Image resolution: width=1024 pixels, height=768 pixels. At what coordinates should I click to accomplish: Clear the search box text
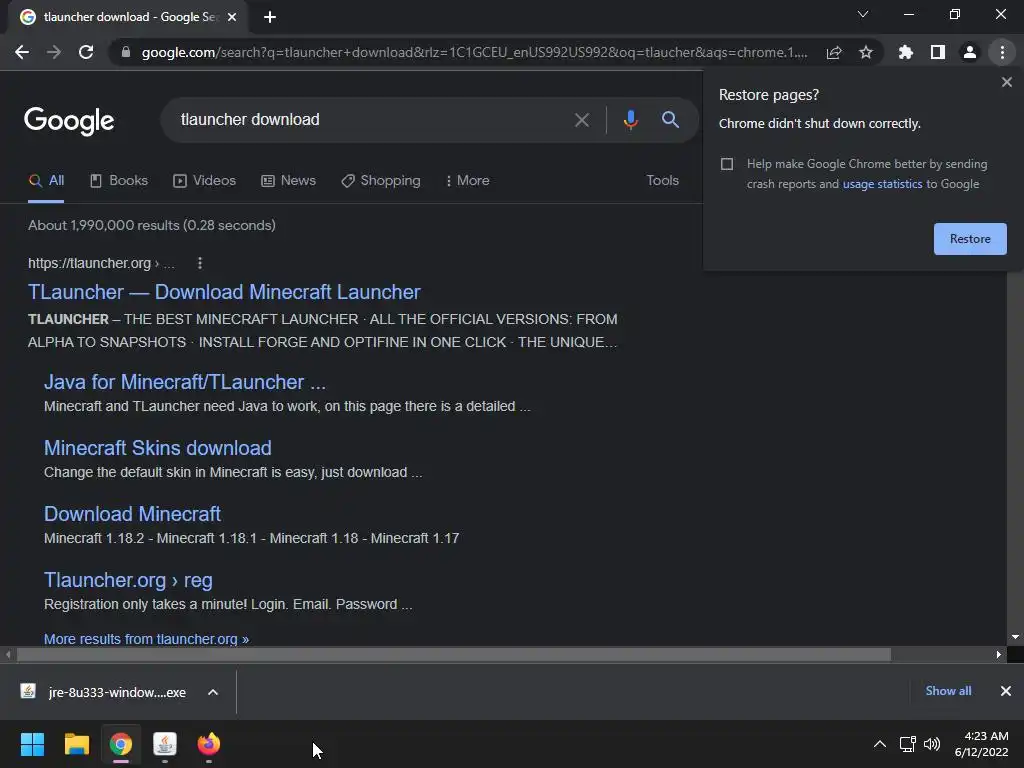(581, 120)
